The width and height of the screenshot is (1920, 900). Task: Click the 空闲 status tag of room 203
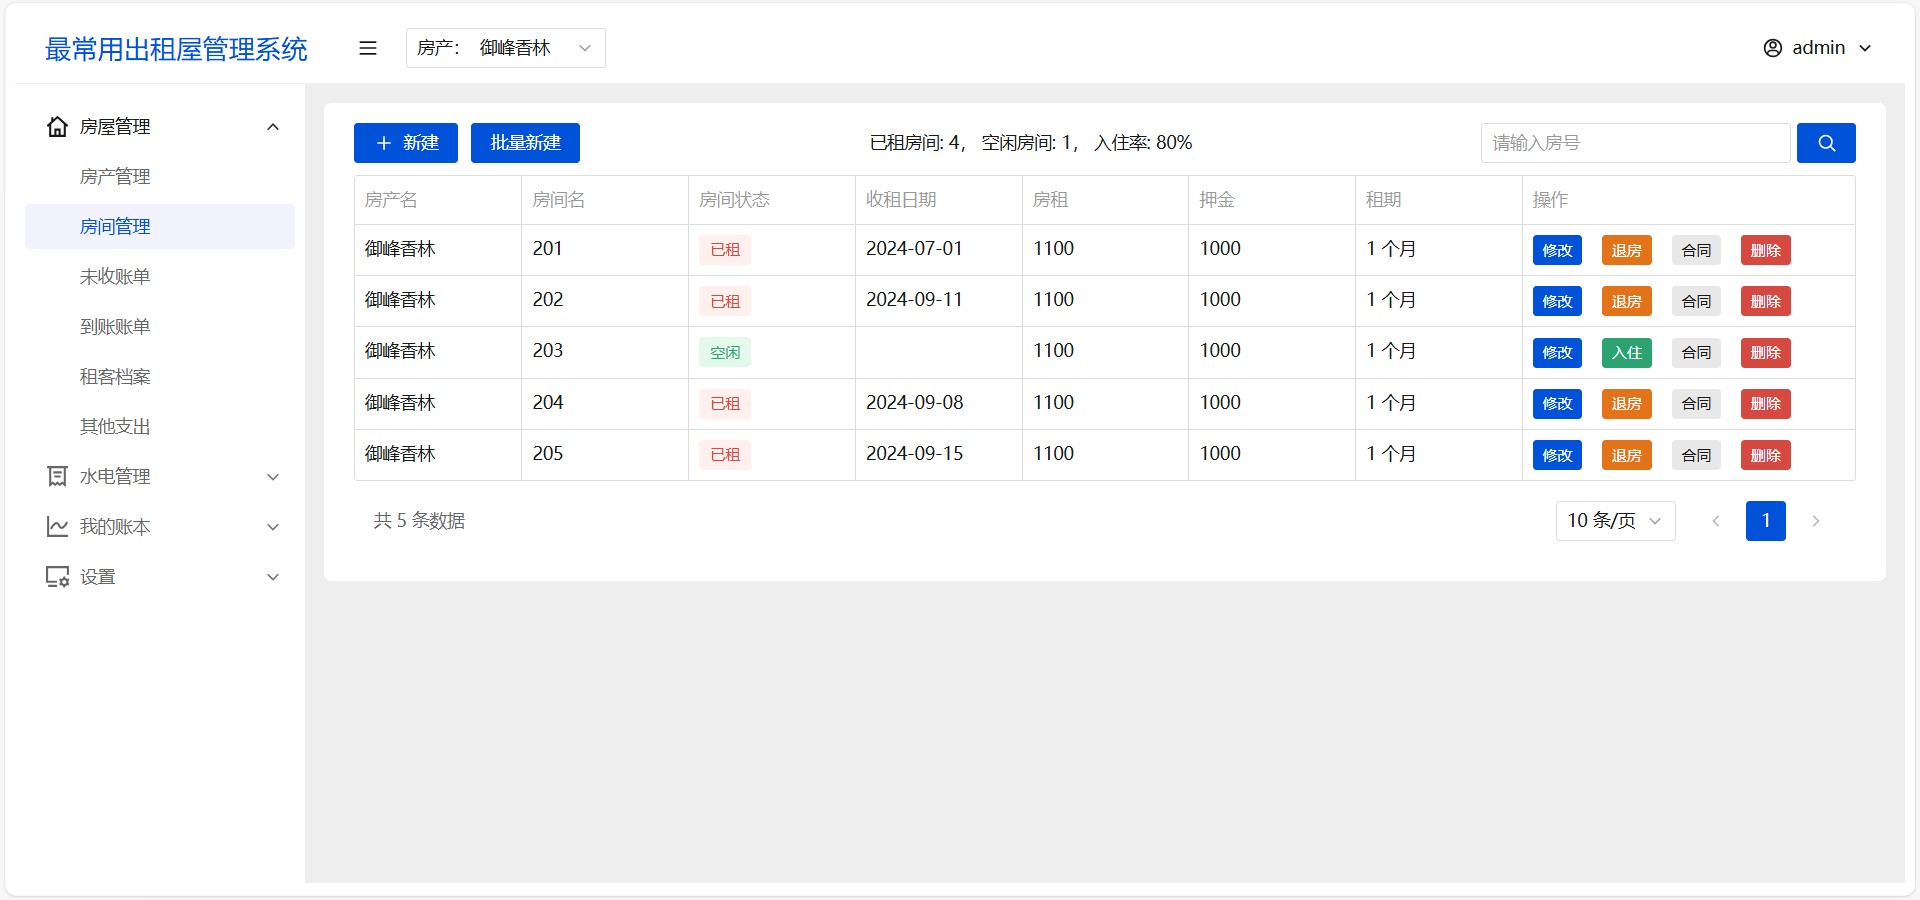[x=725, y=352]
